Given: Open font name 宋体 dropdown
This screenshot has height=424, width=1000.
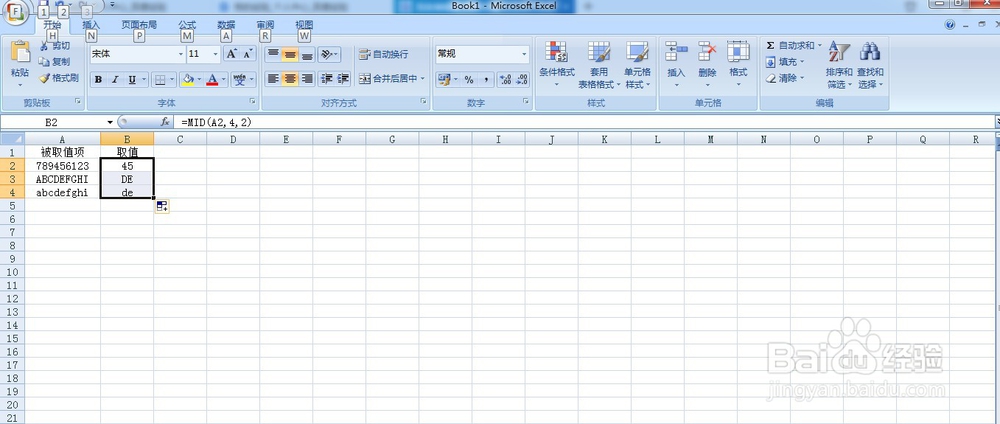Looking at the screenshot, I should pos(180,54).
